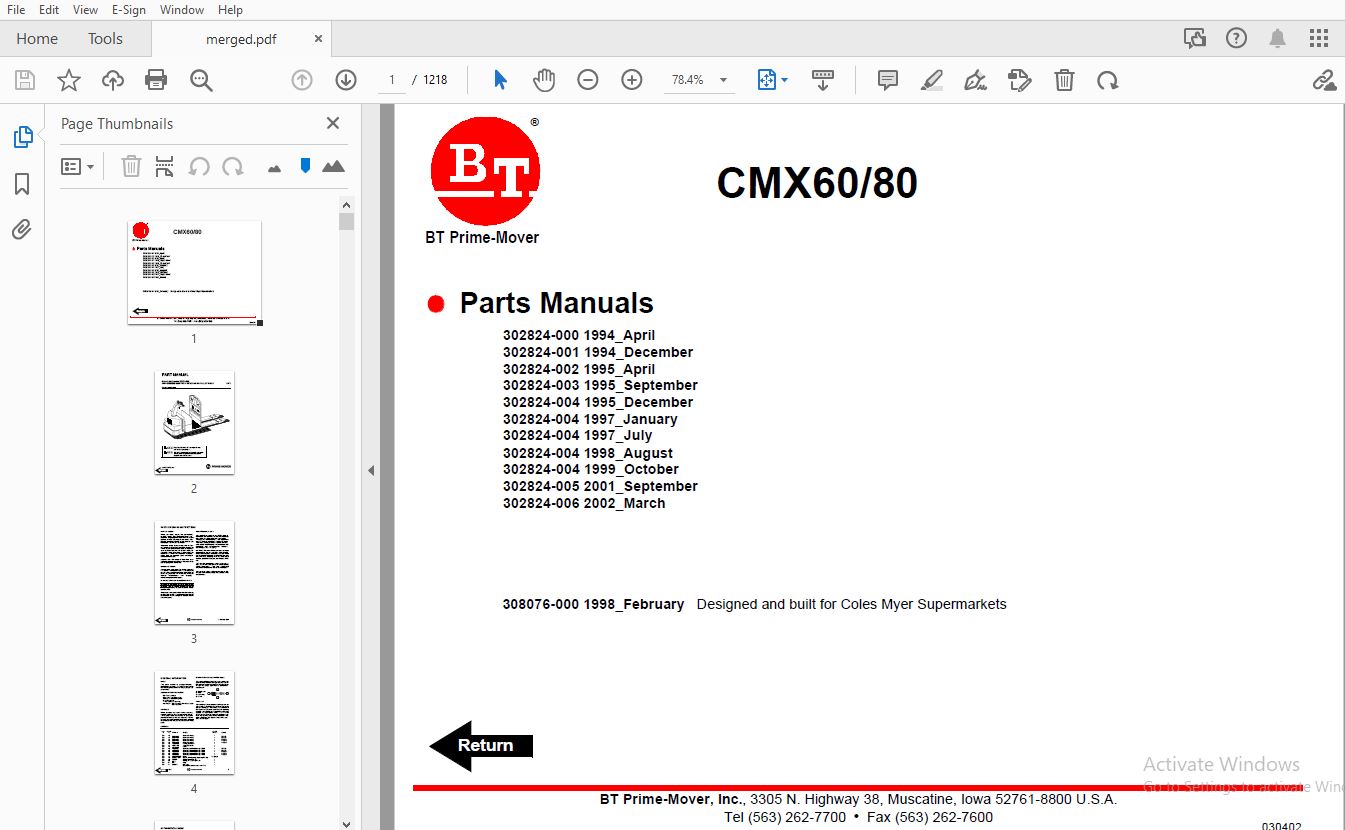
Task: Switch to the Tools tab
Action: [105, 38]
